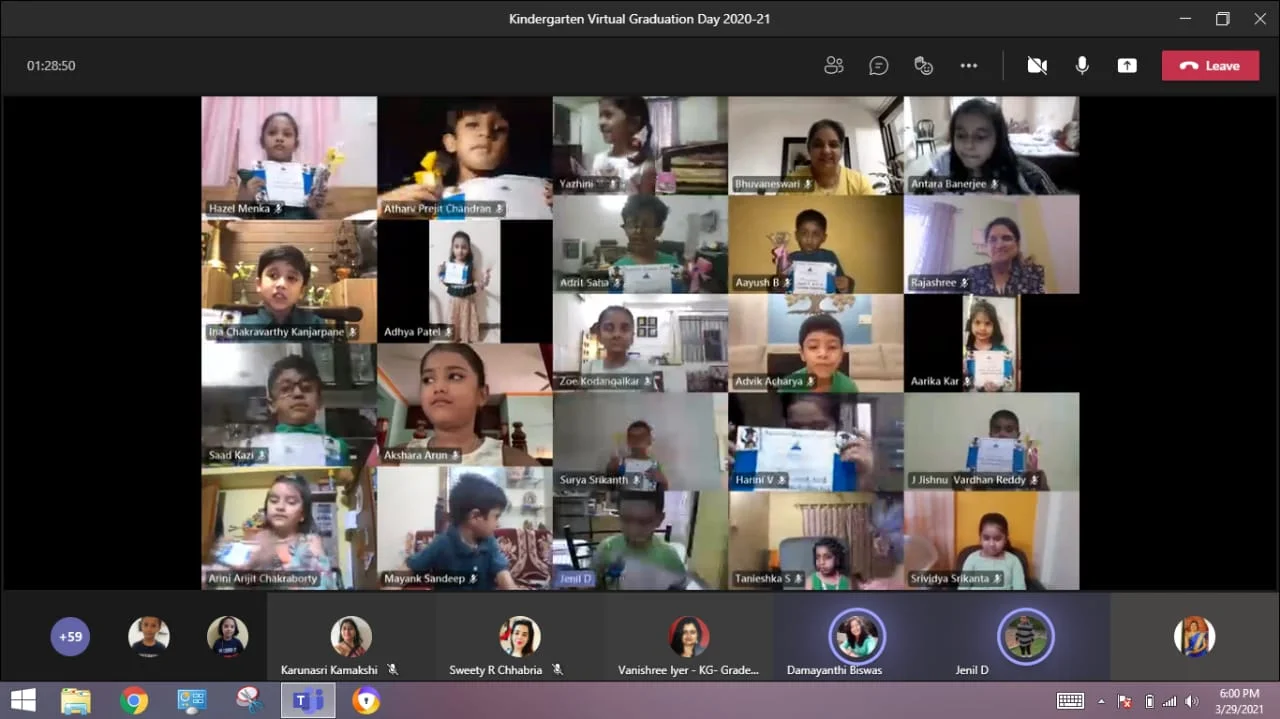Open the Windows Start menu
1280x719 pixels.
(x=22, y=700)
